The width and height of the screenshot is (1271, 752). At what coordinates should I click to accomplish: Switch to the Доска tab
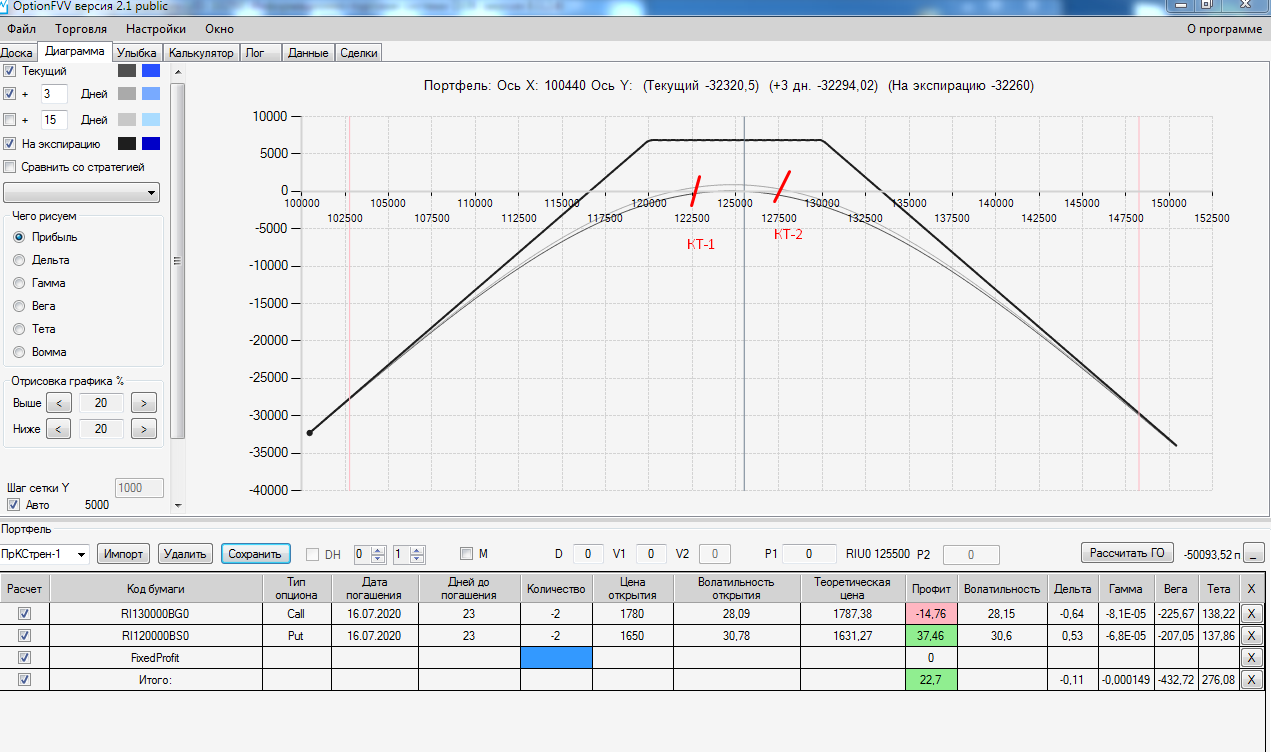pyautogui.click(x=17, y=53)
